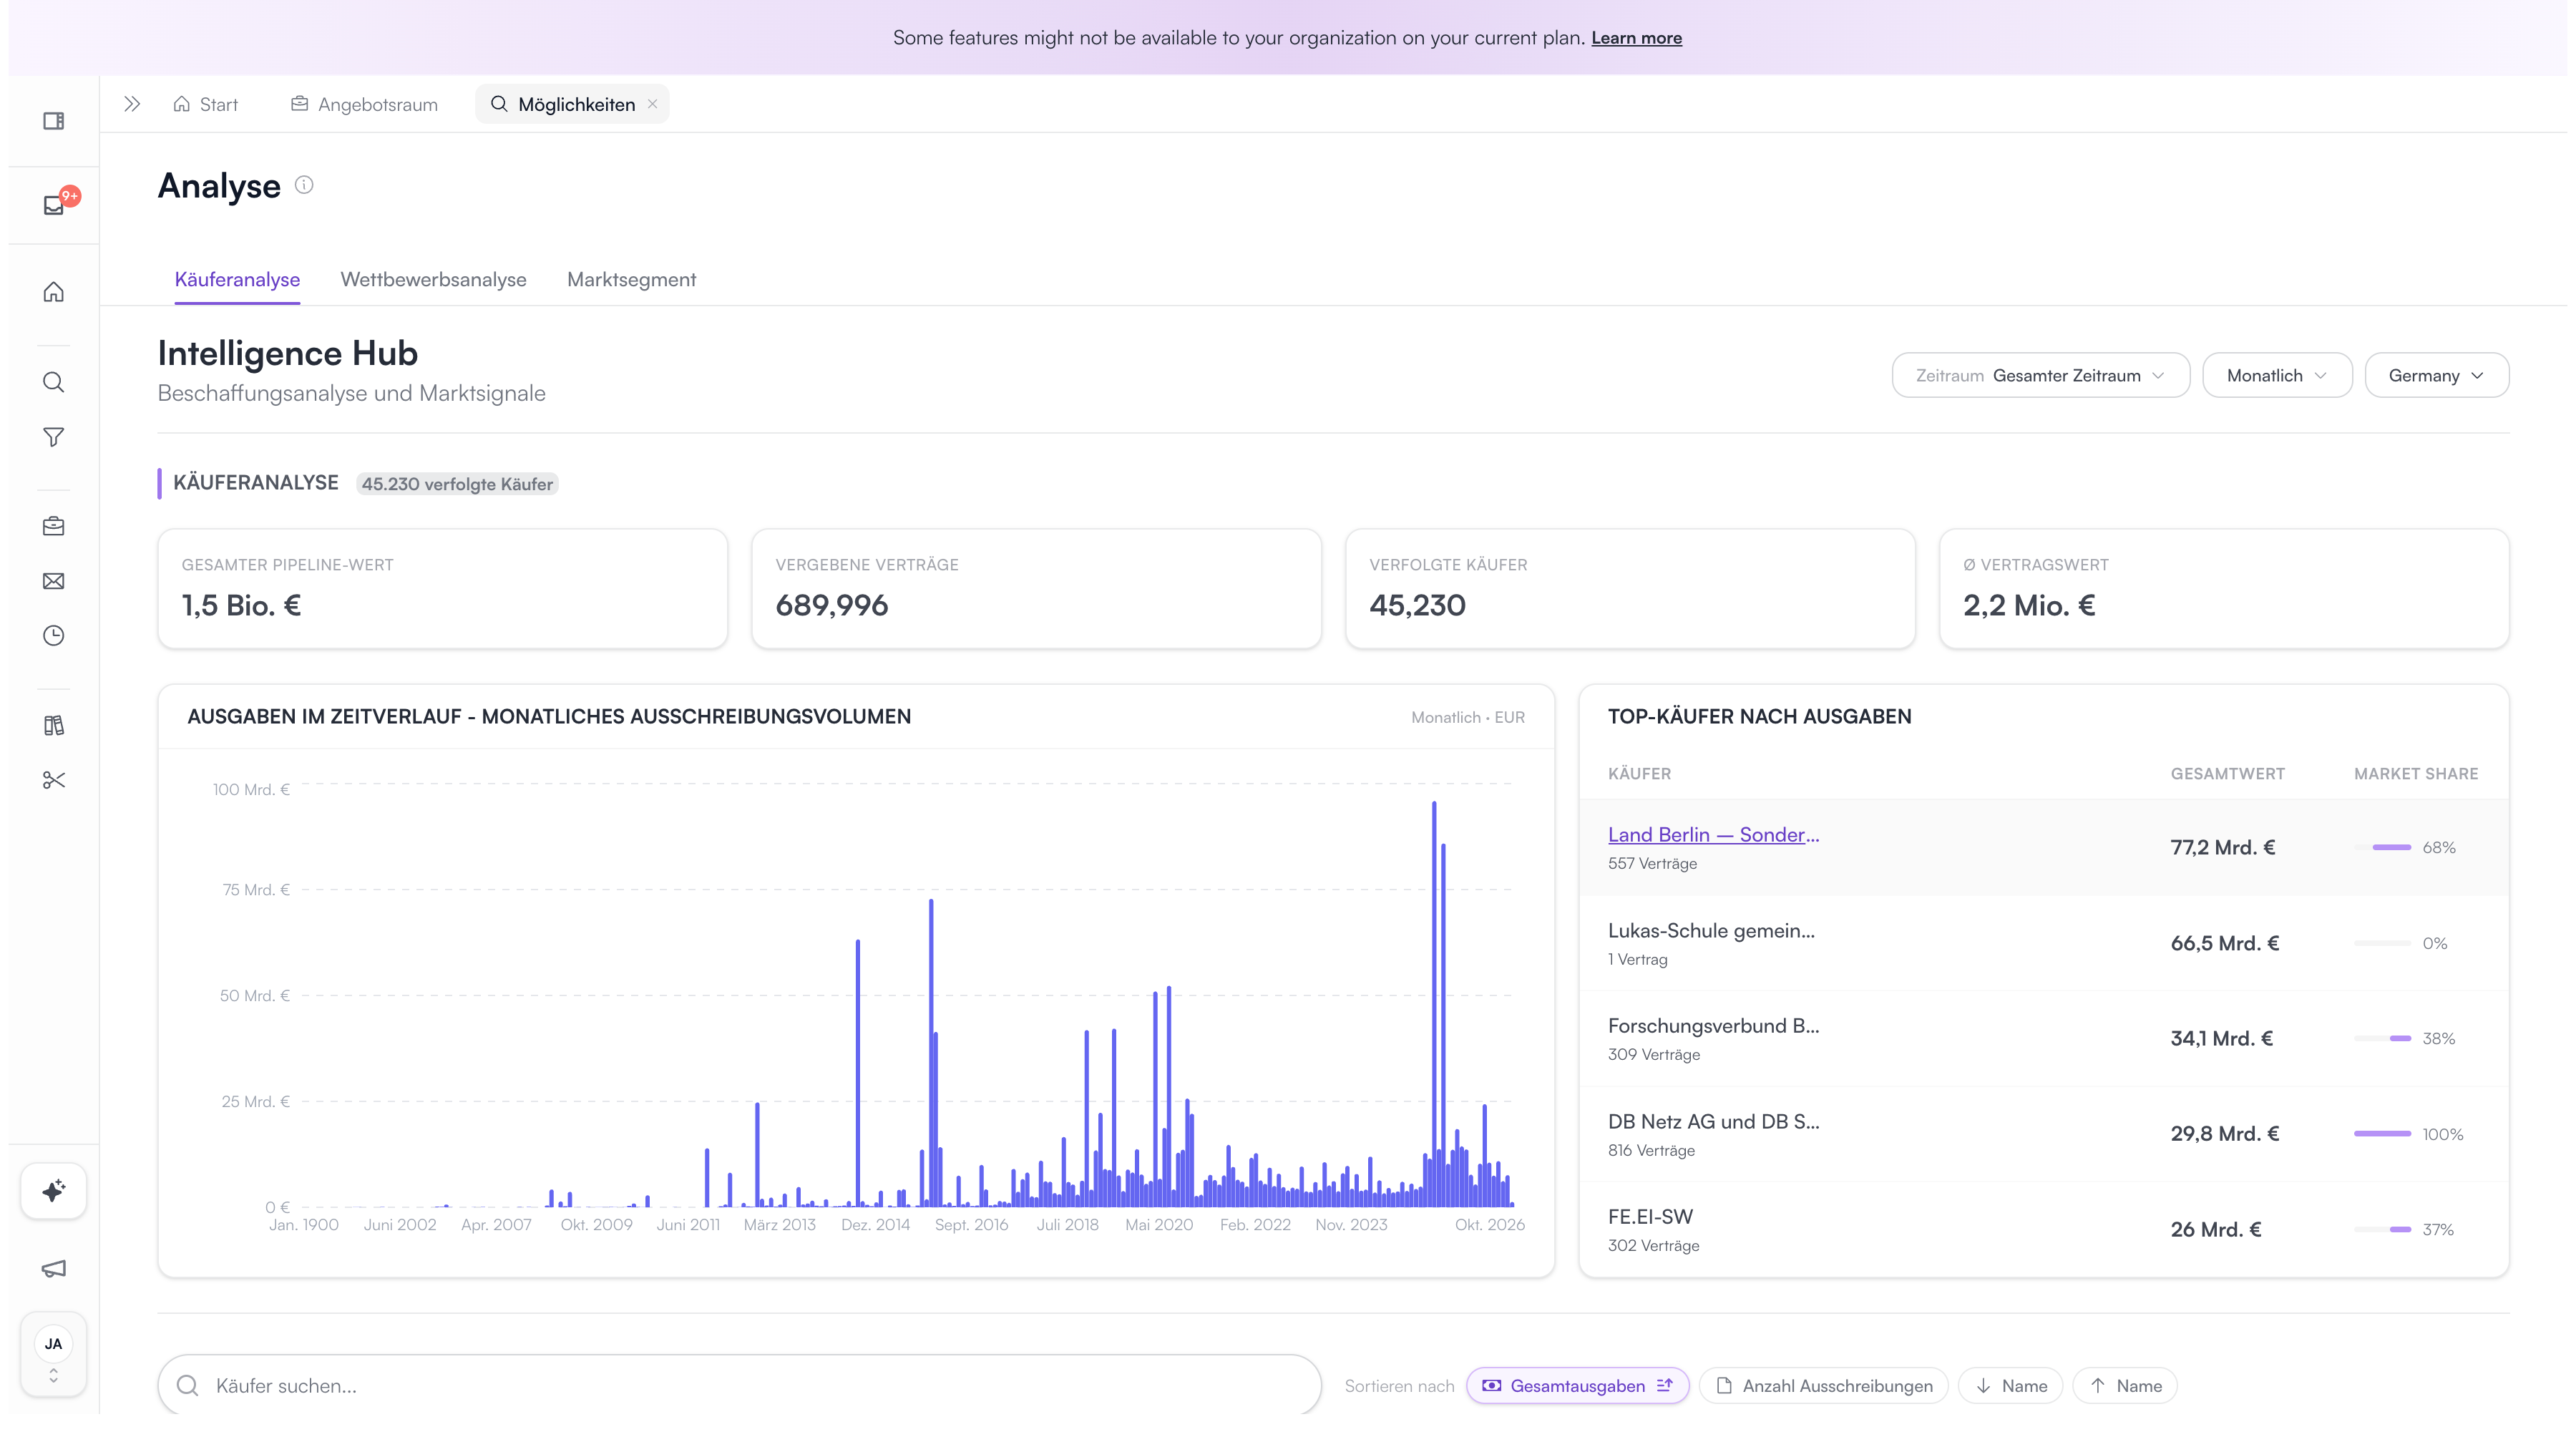2576x1437 pixels.
Task: Select the Forschungsverbund B... buyer row
Action: (2043, 1038)
